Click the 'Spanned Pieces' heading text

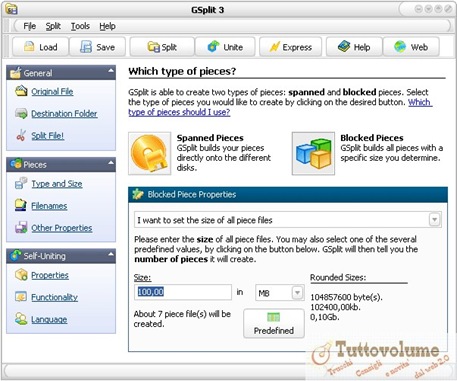click(210, 138)
